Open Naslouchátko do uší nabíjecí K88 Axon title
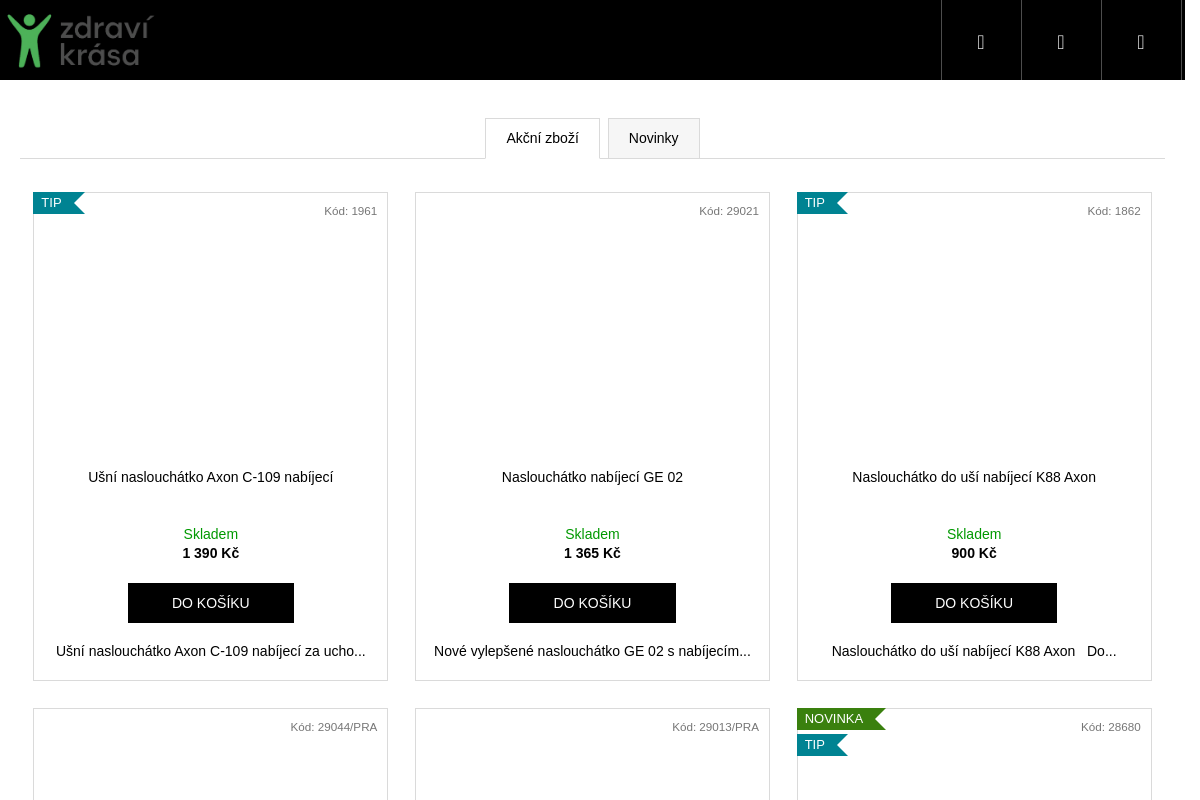The image size is (1200, 800). 973,477
